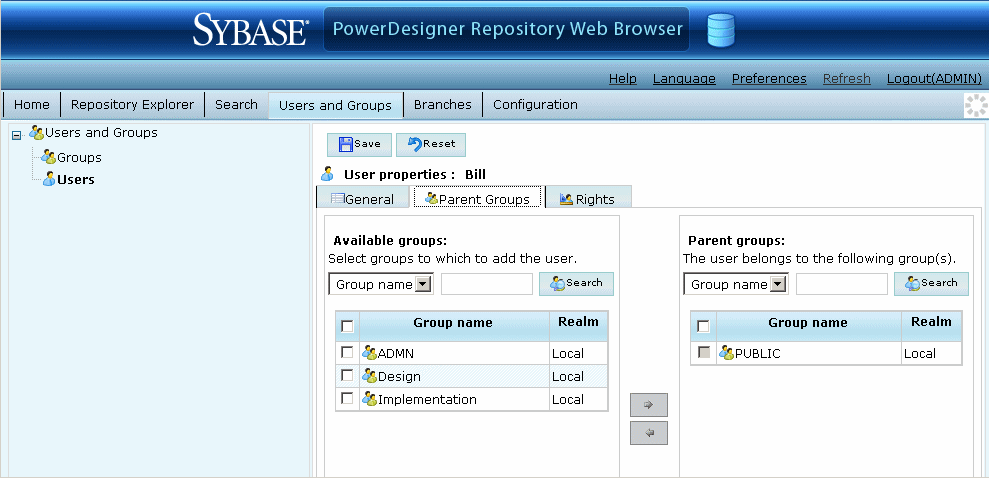Open Available groups 'Group name' dropdown
Screen dimensions: 989x478
pos(423,285)
